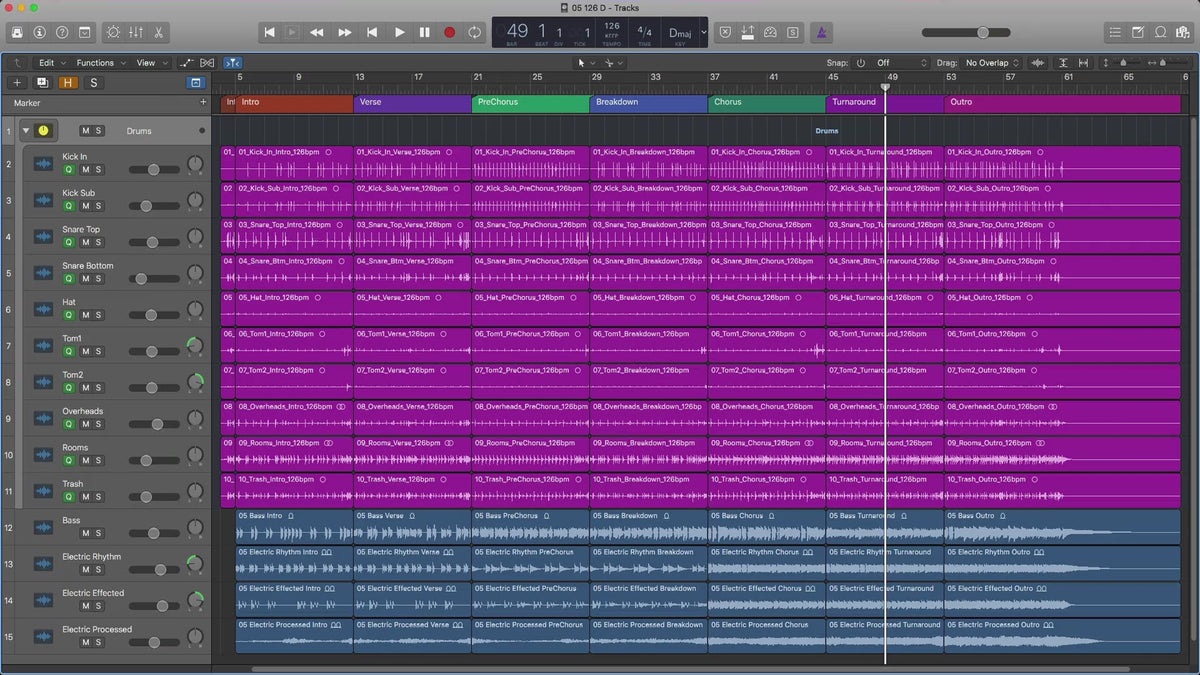Click the Play button
Image resolution: width=1200 pixels, height=675 pixels.
coord(399,32)
